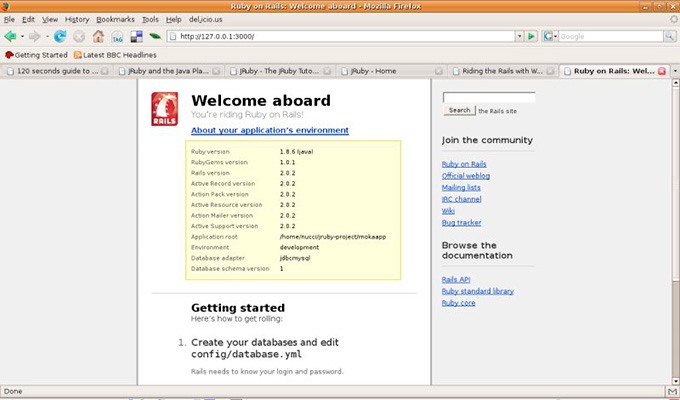Viewport: 680px width, 400px height.
Task: Close the Riding the Rails tab
Action: click(550, 71)
